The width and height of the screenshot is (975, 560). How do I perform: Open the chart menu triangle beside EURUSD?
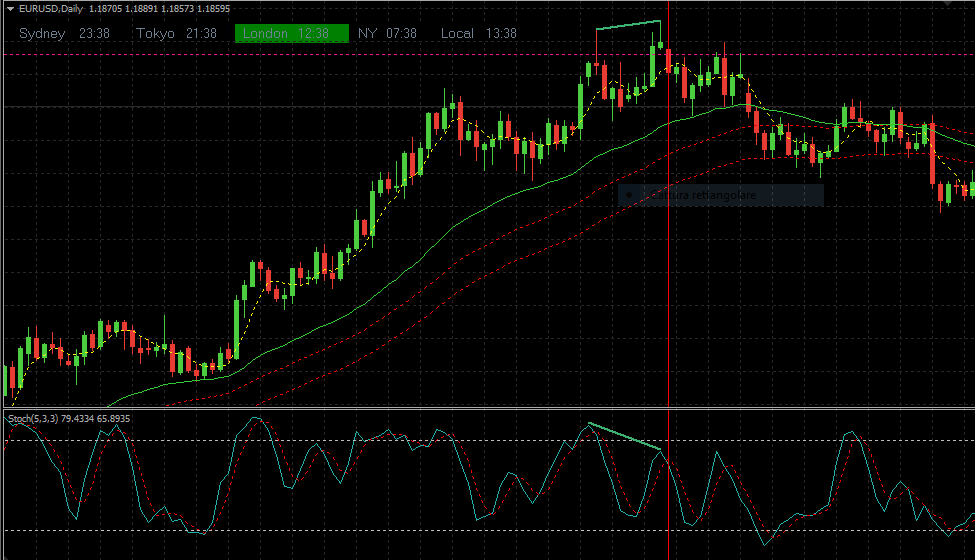tap(10, 9)
